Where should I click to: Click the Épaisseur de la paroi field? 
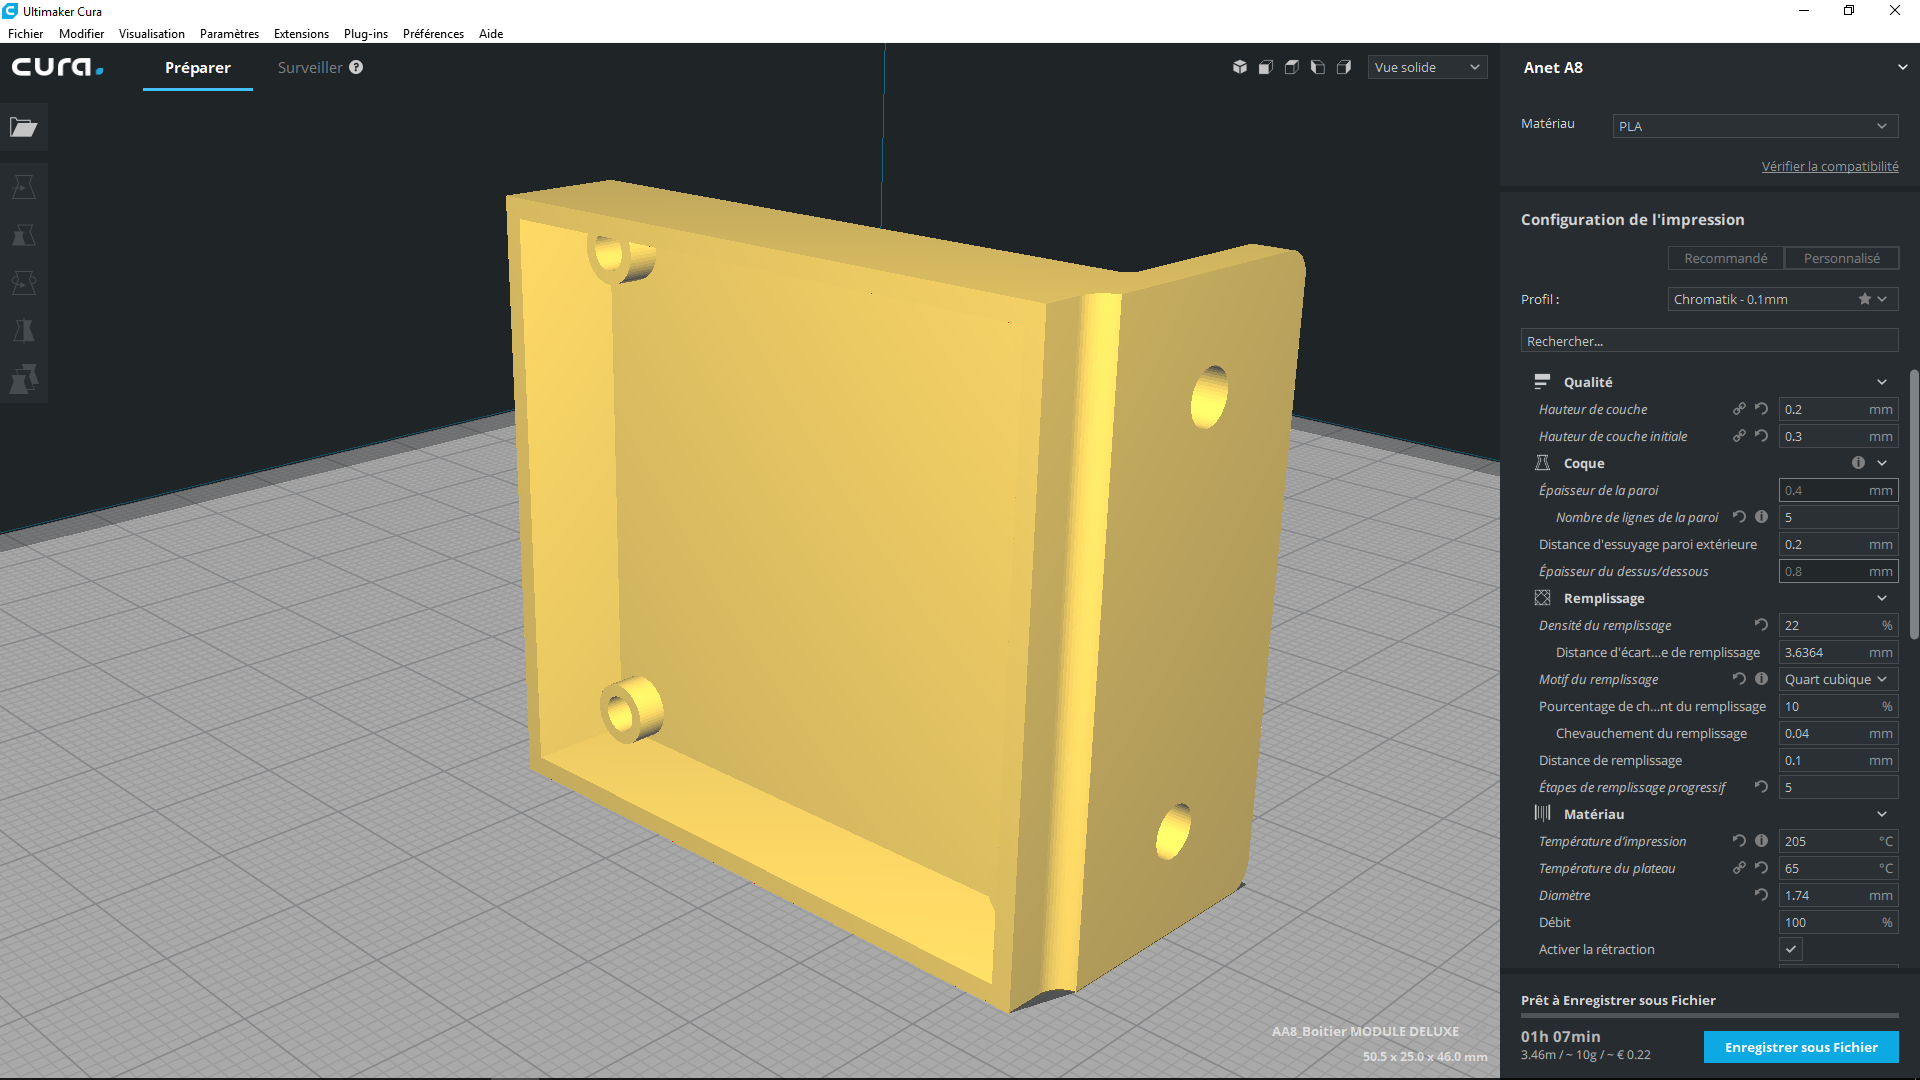click(x=1838, y=490)
